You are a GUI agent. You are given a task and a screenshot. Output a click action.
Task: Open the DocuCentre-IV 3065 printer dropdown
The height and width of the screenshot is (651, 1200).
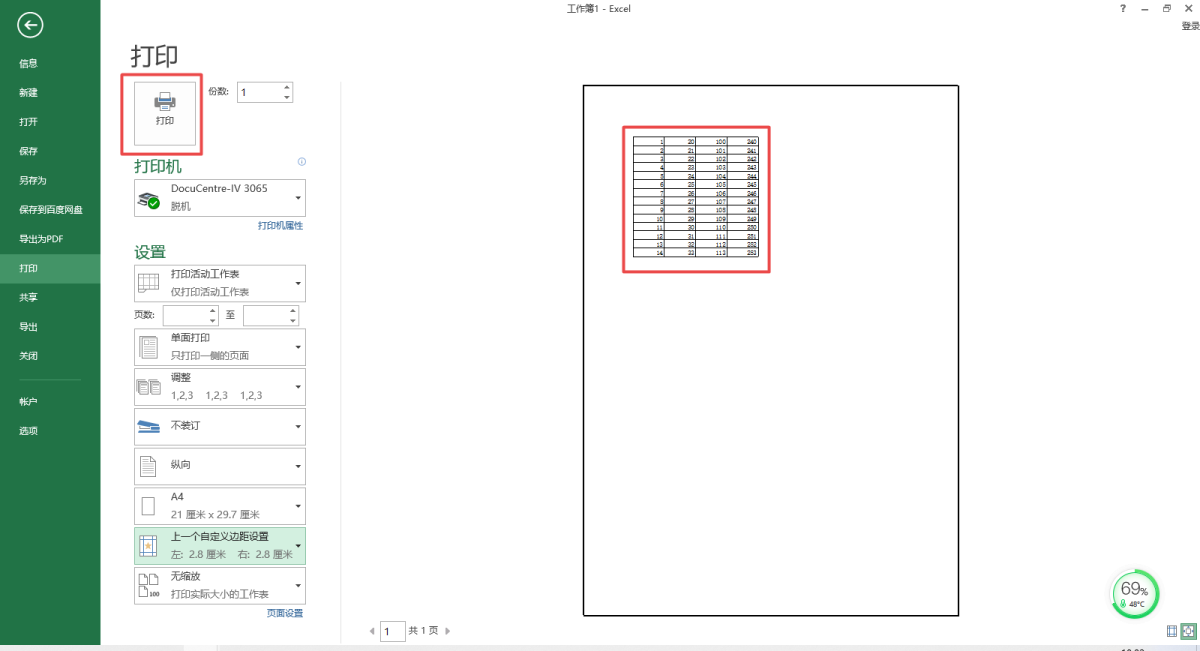[x=220, y=198]
